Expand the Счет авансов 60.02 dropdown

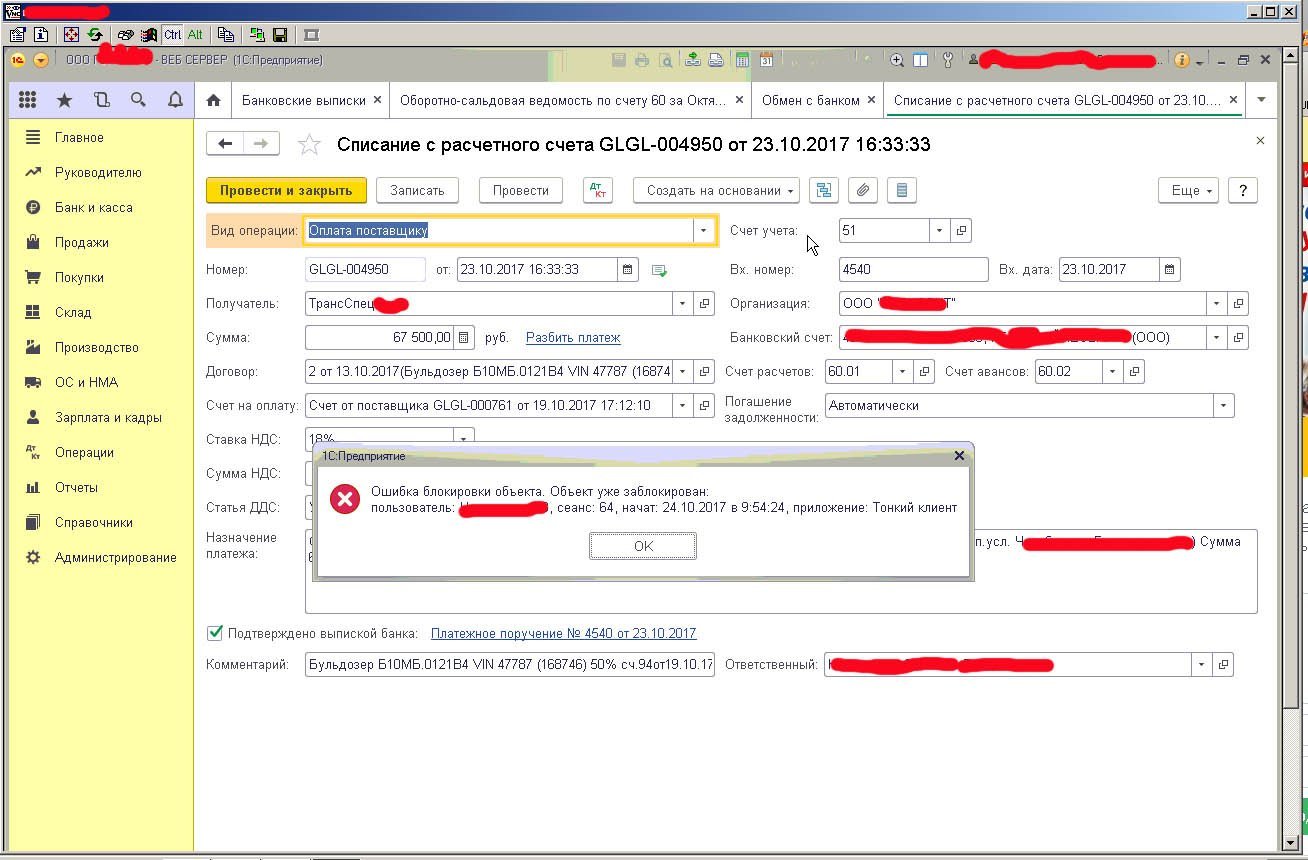coord(1112,371)
